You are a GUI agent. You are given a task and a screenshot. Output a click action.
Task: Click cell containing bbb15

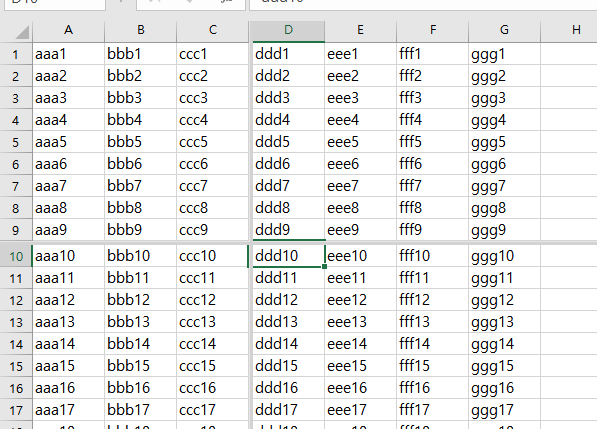[140, 366]
